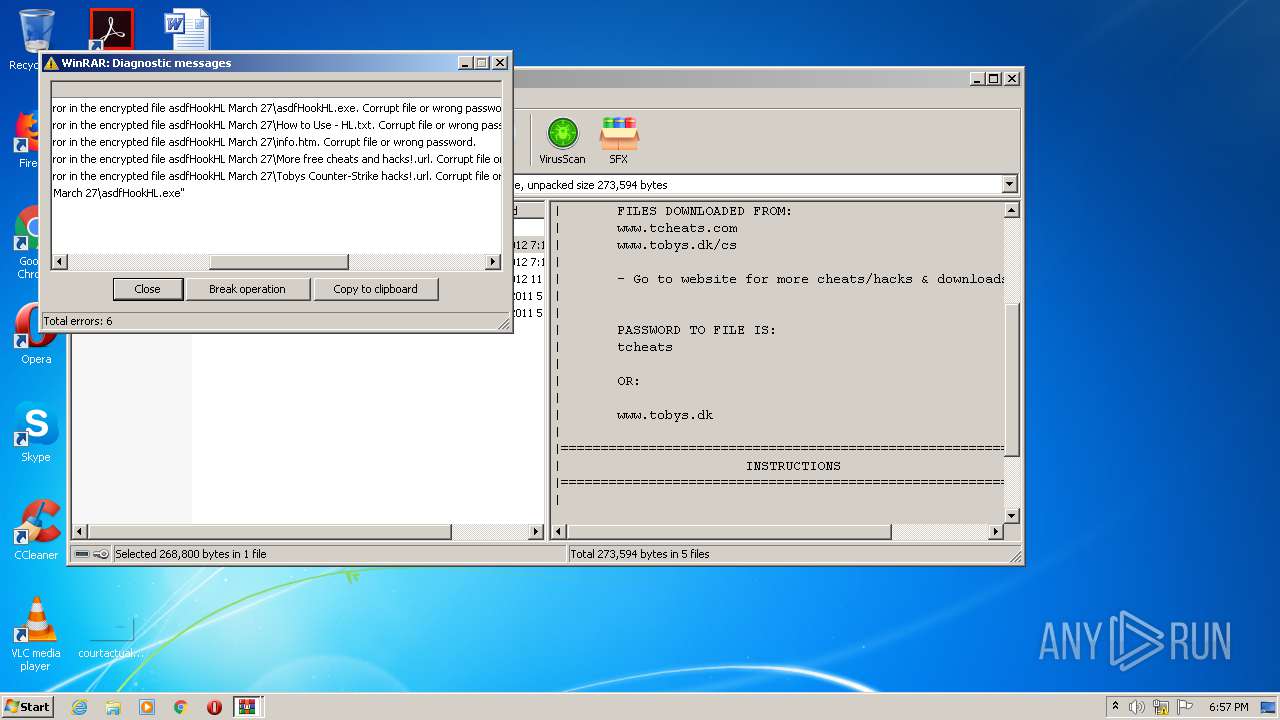Image resolution: width=1280 pixels, height=720 pixels.
Task: Click the Internet Explorer taskbar icon
Action: pos(79,707)
